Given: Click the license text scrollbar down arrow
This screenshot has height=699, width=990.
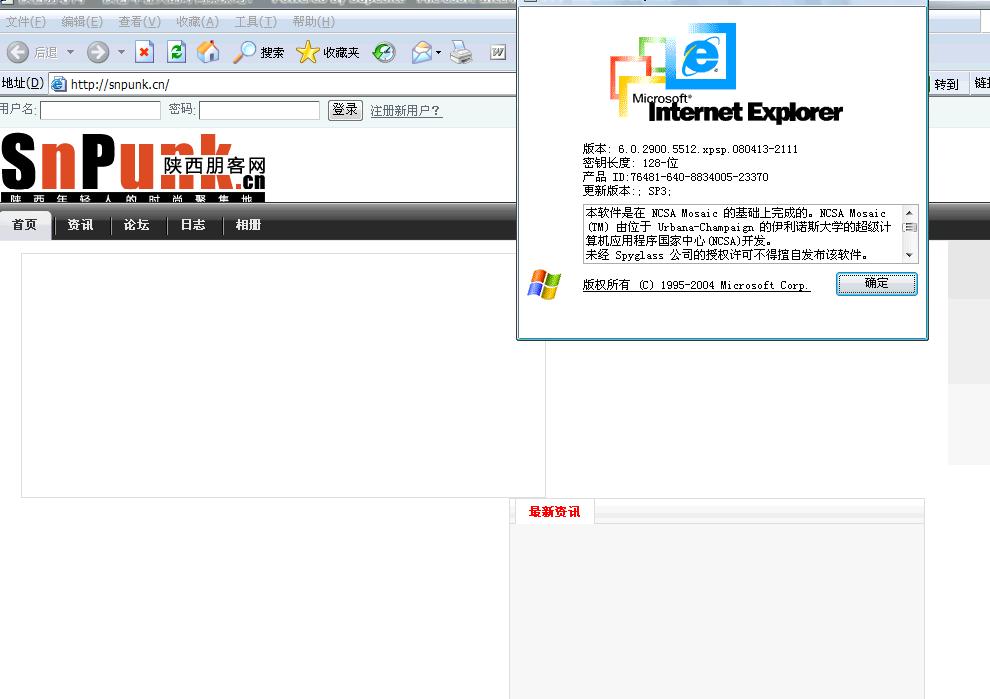Looking at the screenshot, I should pos(909,255).
